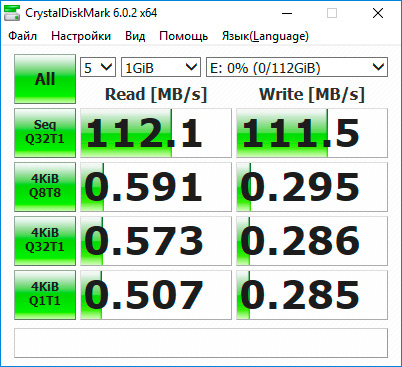Open the drive selector showing E: 0%
The width and height of the screenshot is (402, 367).
point(297,67)
